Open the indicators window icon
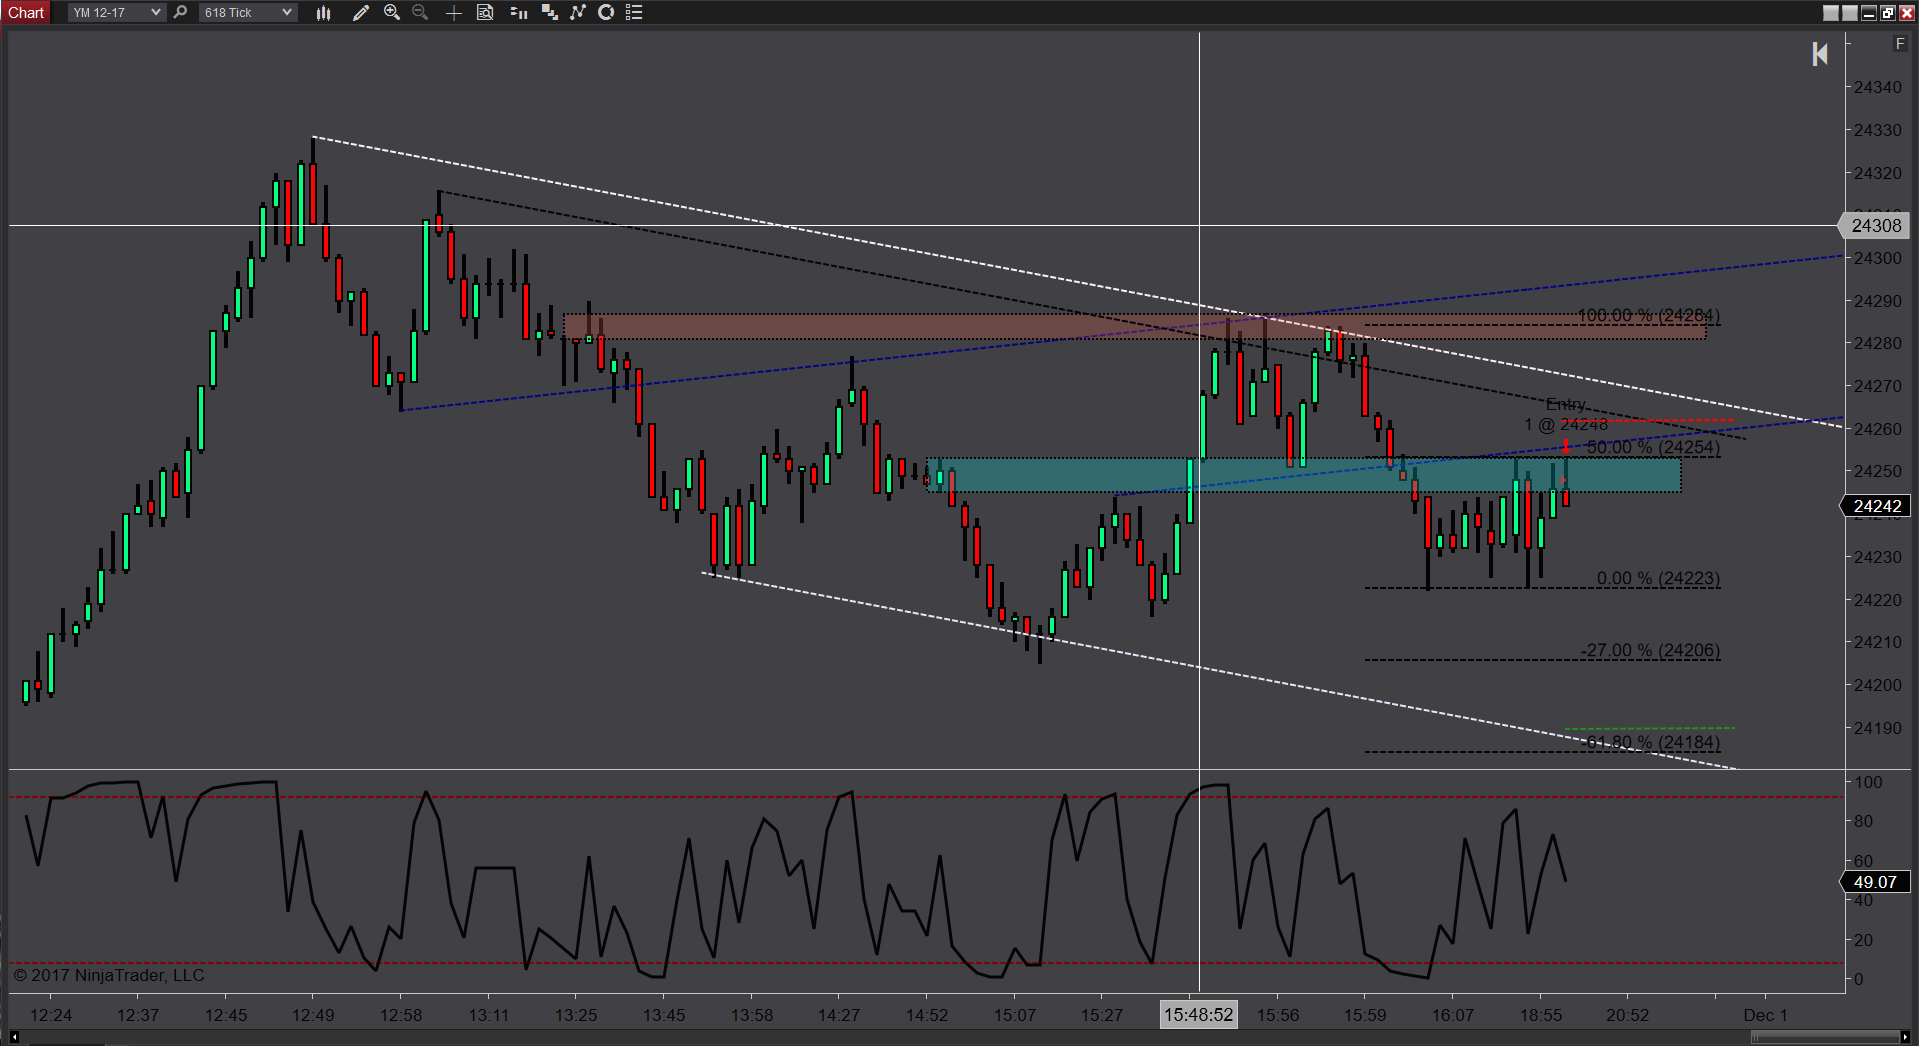 (578, 13)
